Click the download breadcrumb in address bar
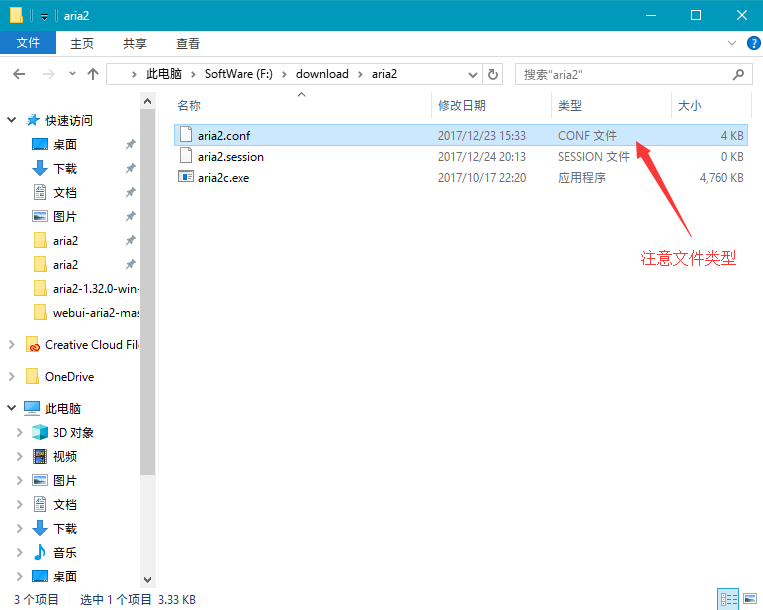 322,74
